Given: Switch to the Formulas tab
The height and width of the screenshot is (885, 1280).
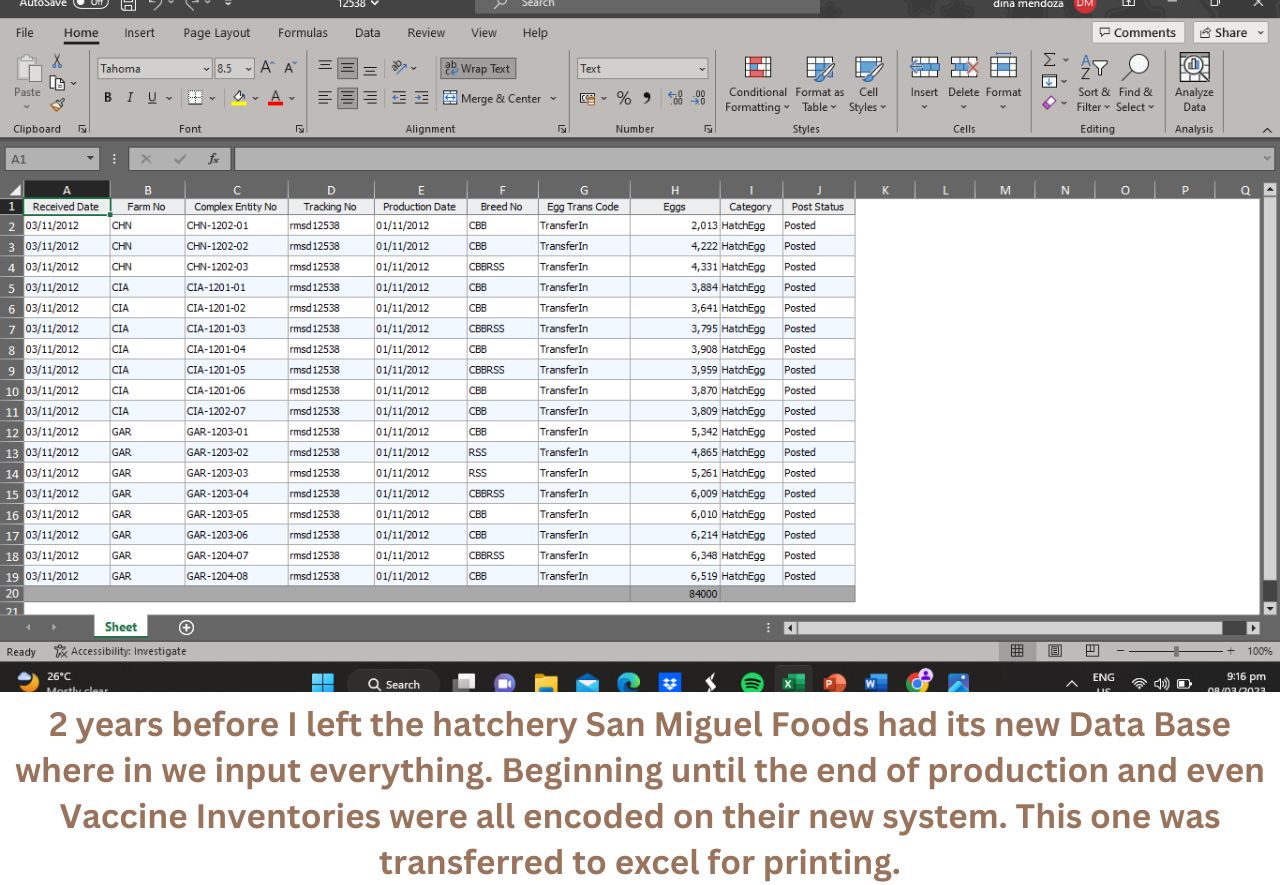Looking at the screenshot, I should click(x=302, y=33).
